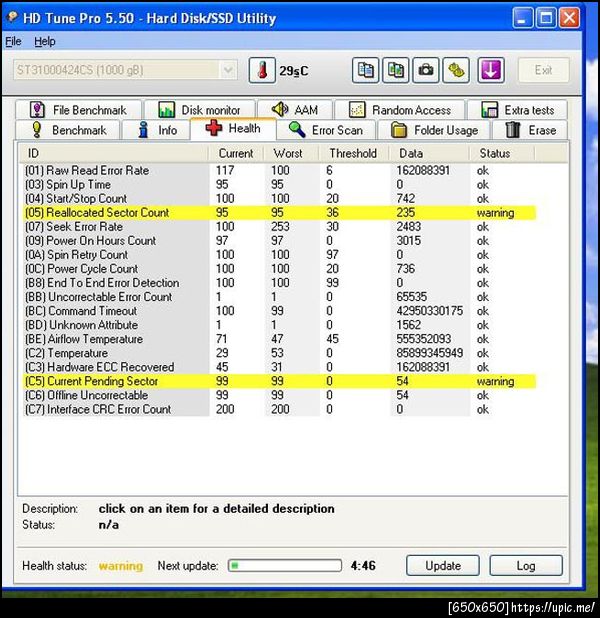
Task: Click the purple download arrow icon
Action: (491, 71)
